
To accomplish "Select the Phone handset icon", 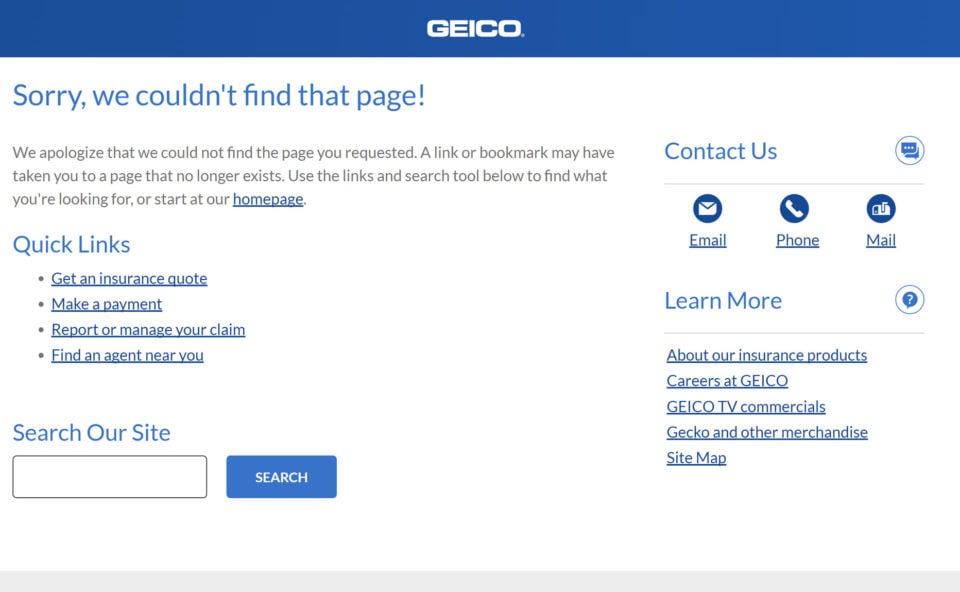I will coord(796,209).
